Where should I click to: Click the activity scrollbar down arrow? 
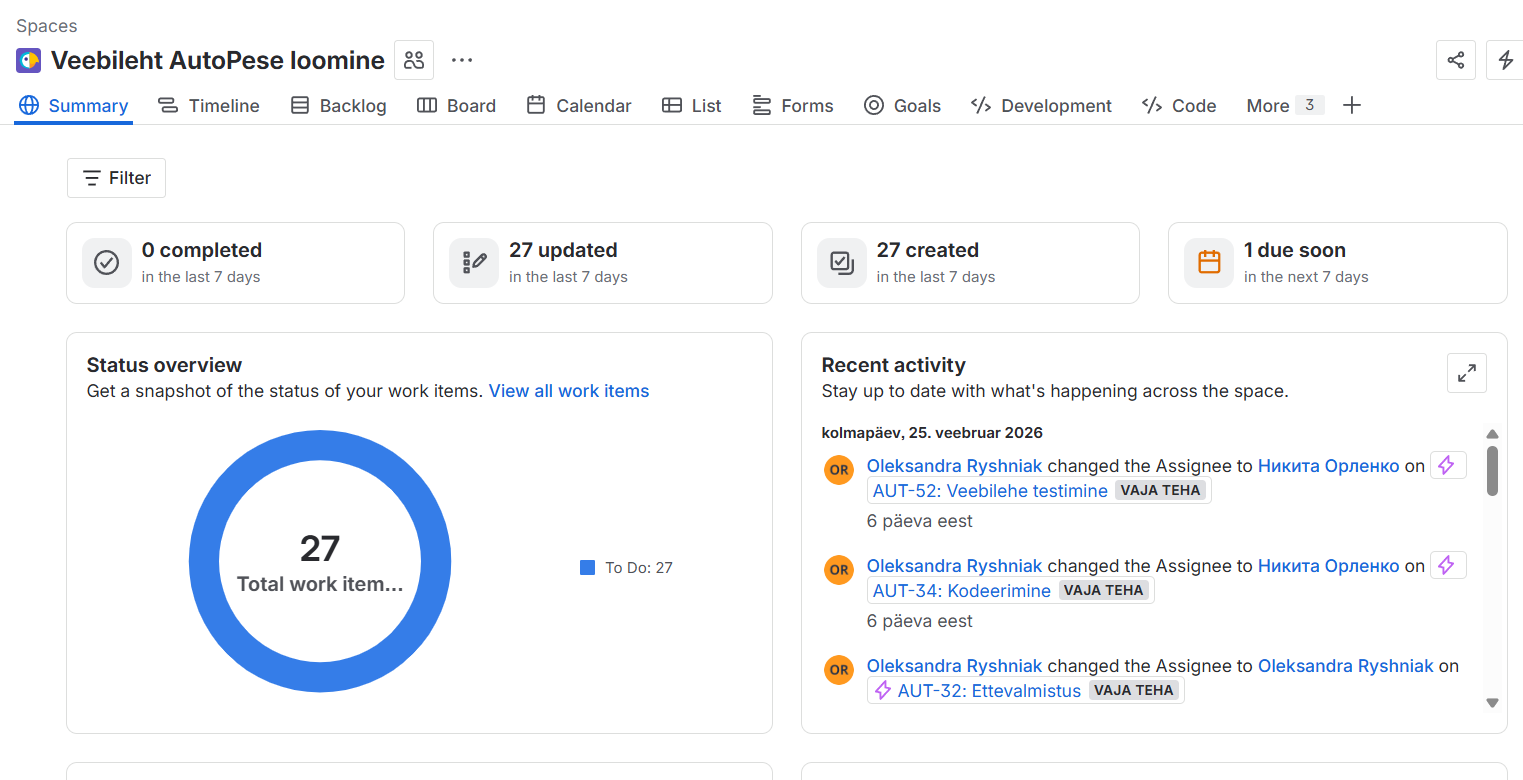tap(1492, 703)
